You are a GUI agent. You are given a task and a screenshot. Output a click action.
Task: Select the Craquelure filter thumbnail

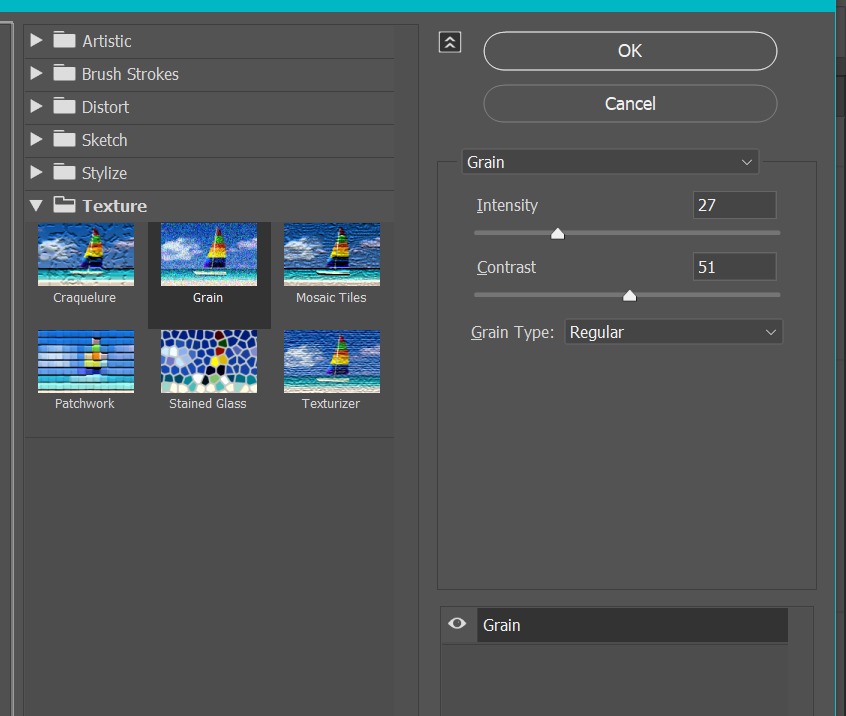pyautogui.click(x=85, y=254)
